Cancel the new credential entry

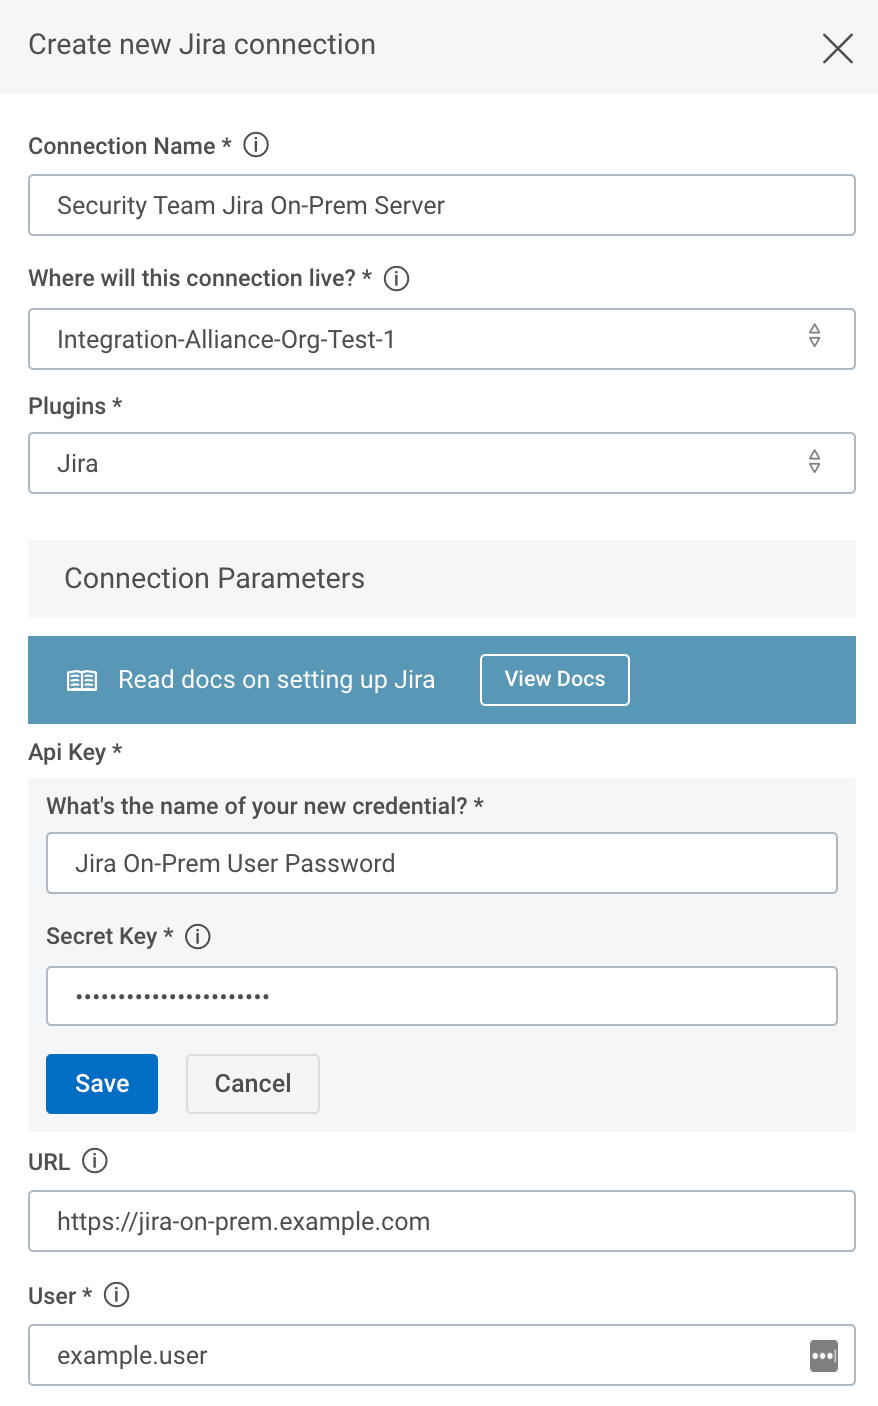coord(253,1084)
